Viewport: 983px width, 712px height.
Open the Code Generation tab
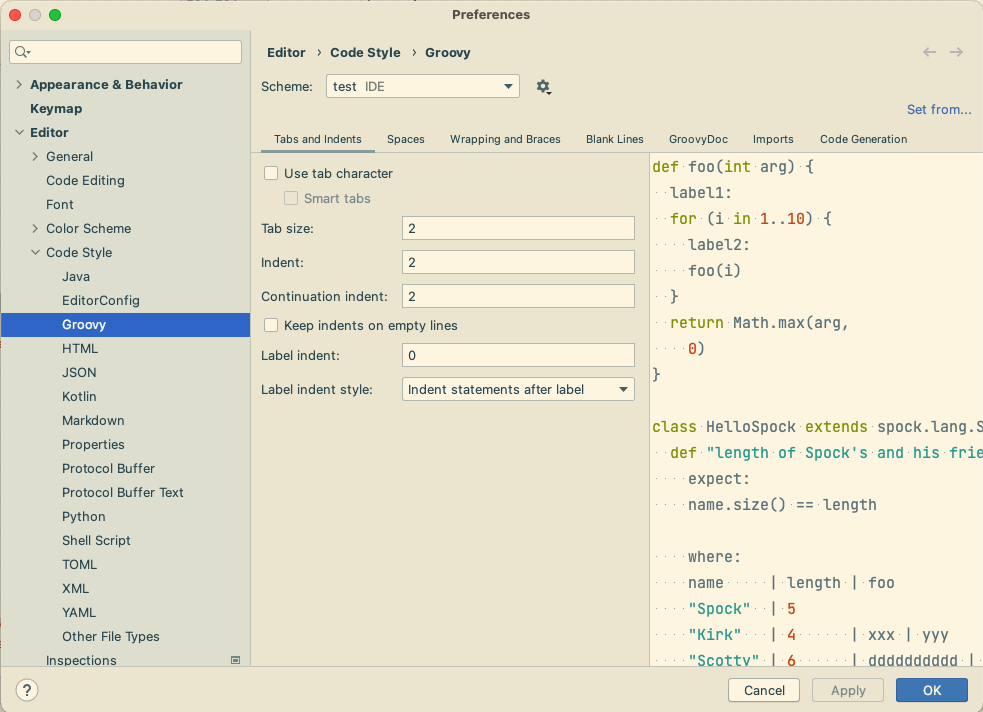(x=863, y=139)
